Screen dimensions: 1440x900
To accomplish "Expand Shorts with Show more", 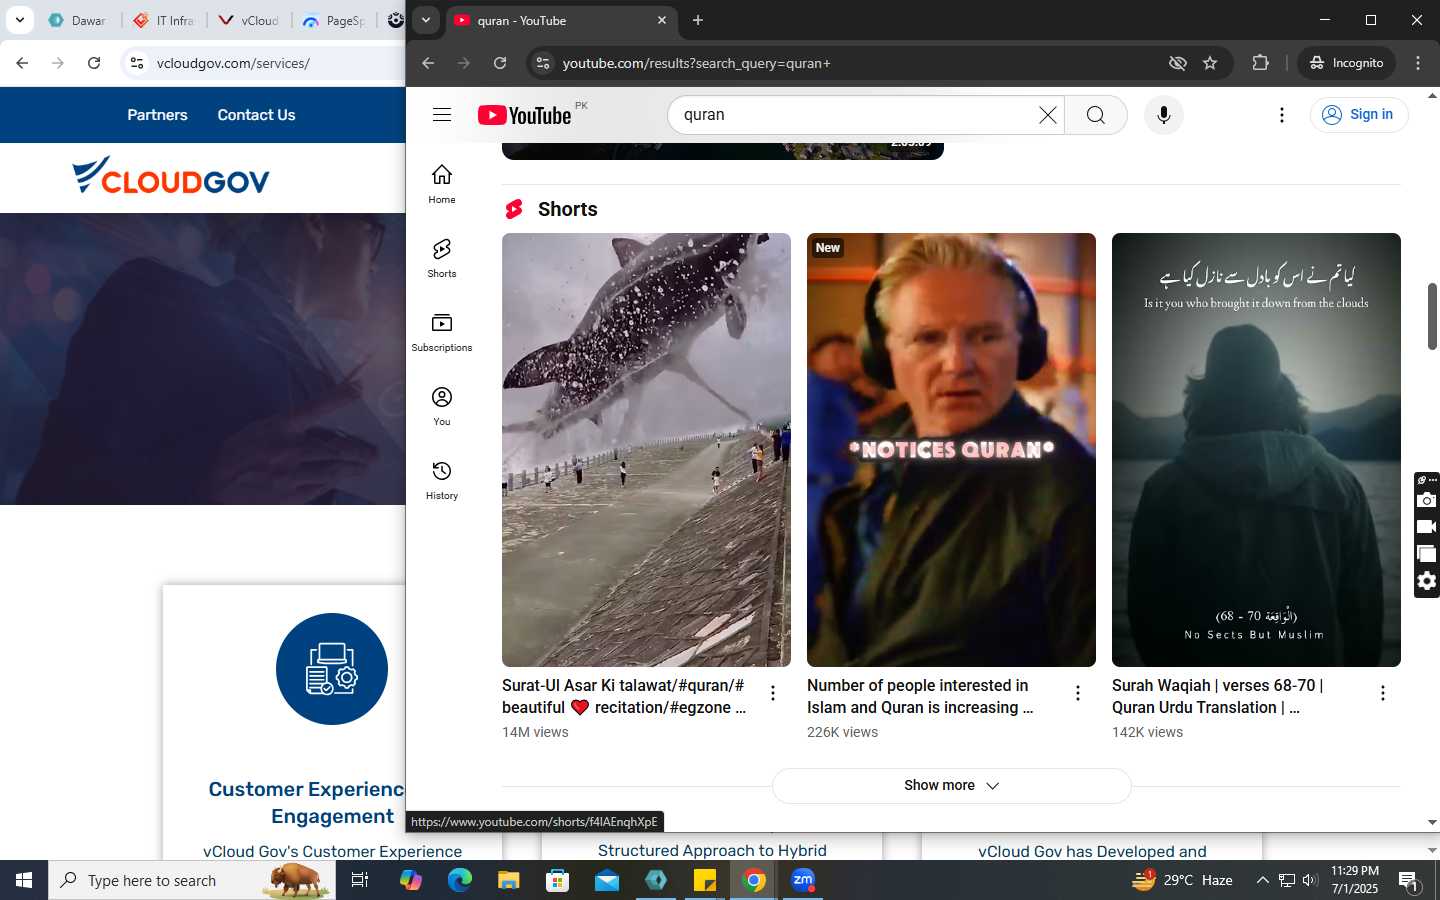I will coord(951,786).
